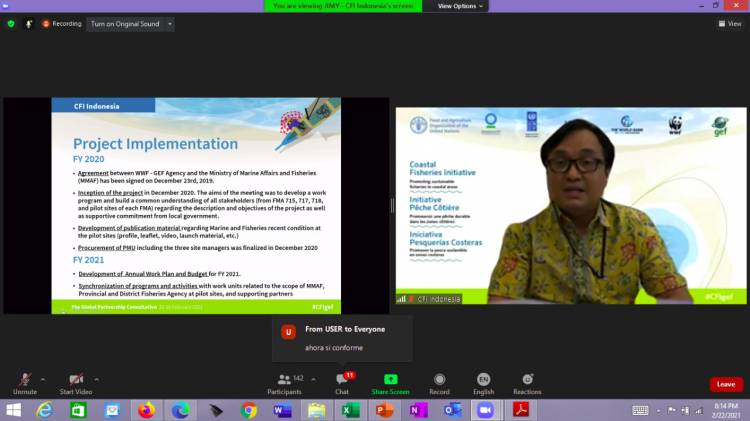Viewport: 750px width, 421px height.
Task: Switch layout using the View button
Action: click(729, 24)
